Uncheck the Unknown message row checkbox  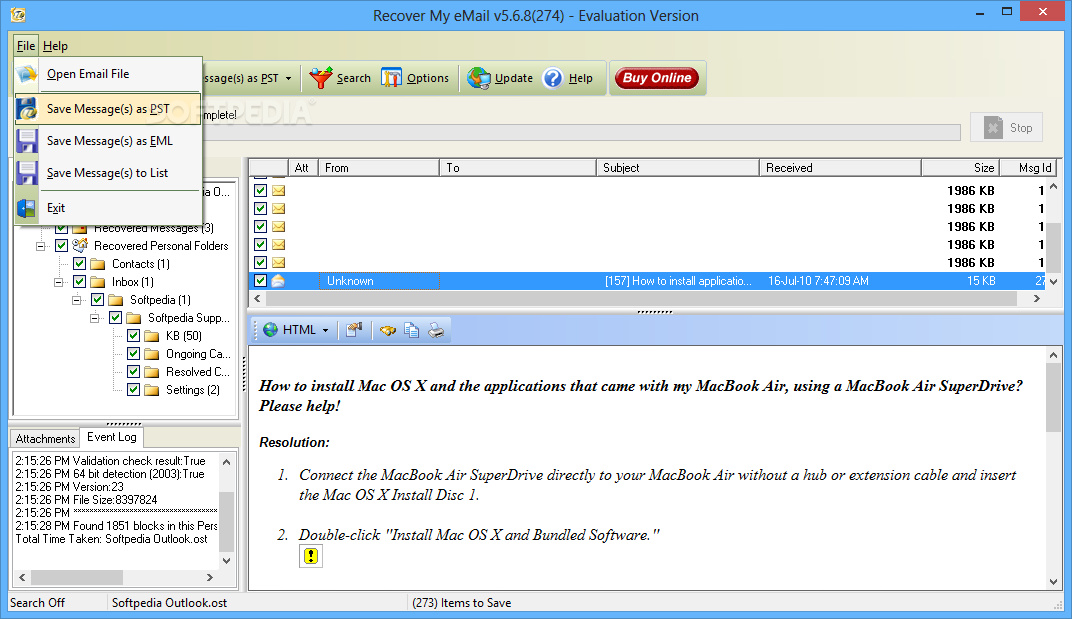pos(260,280)
